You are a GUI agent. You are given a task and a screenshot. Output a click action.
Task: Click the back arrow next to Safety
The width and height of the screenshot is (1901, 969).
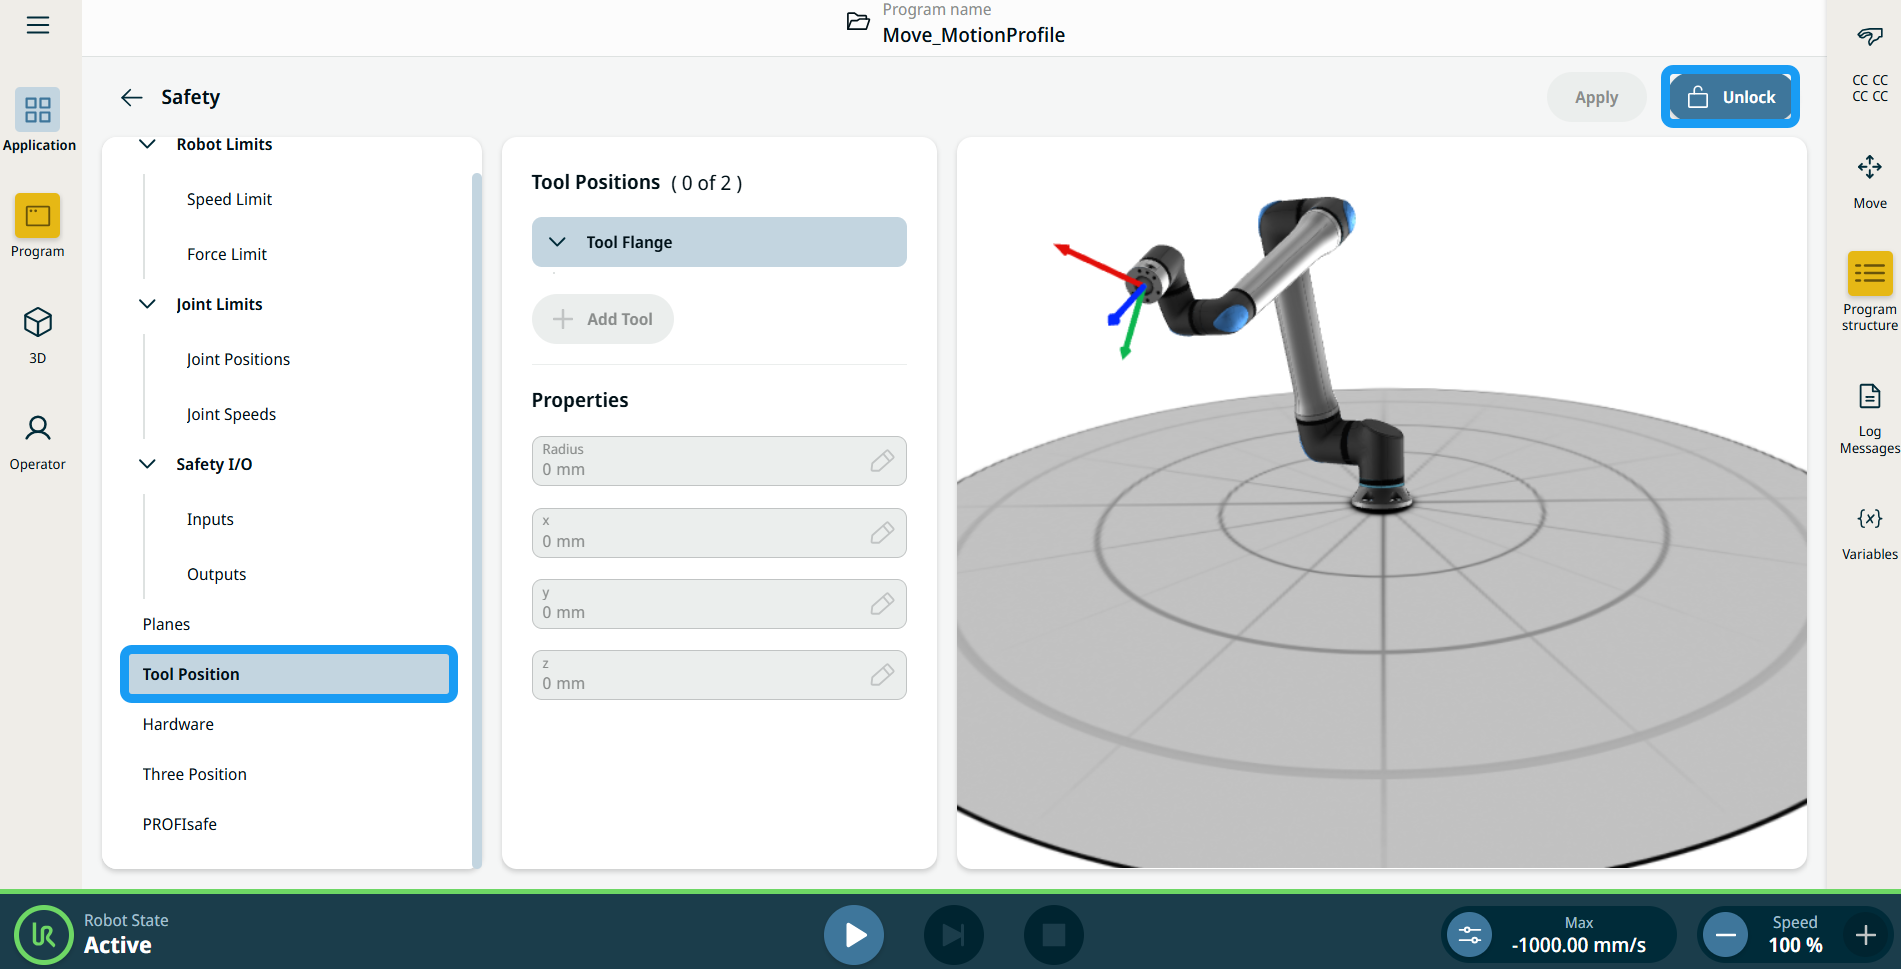tap(132, 97)
